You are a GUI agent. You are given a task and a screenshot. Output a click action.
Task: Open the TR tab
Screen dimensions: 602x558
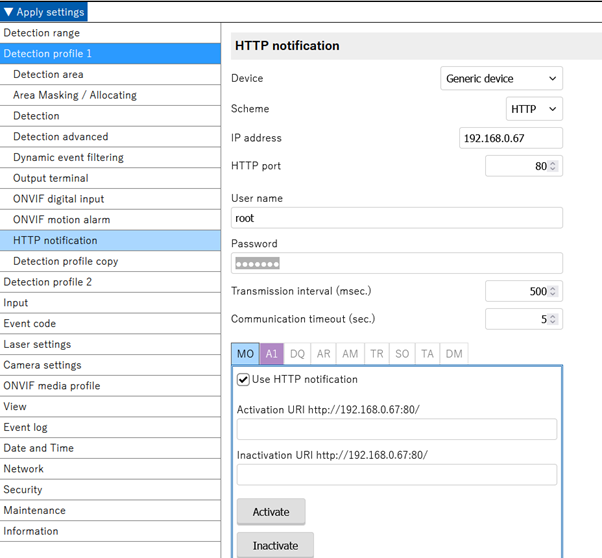pyautogui.click(x=376, y=354)
